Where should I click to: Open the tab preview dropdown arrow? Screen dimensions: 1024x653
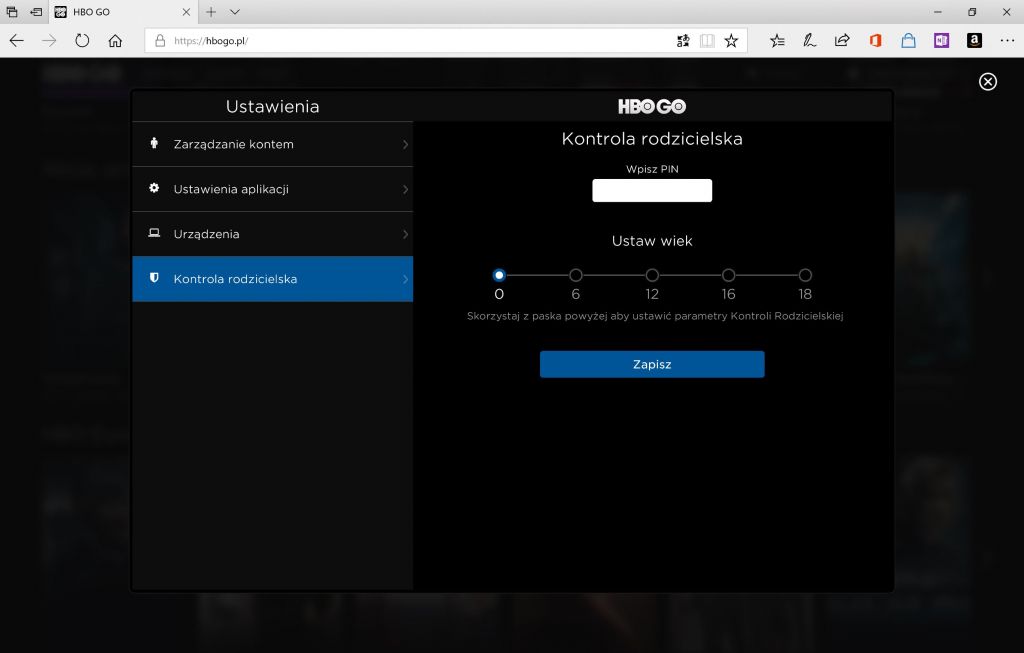tap(235, 12)
